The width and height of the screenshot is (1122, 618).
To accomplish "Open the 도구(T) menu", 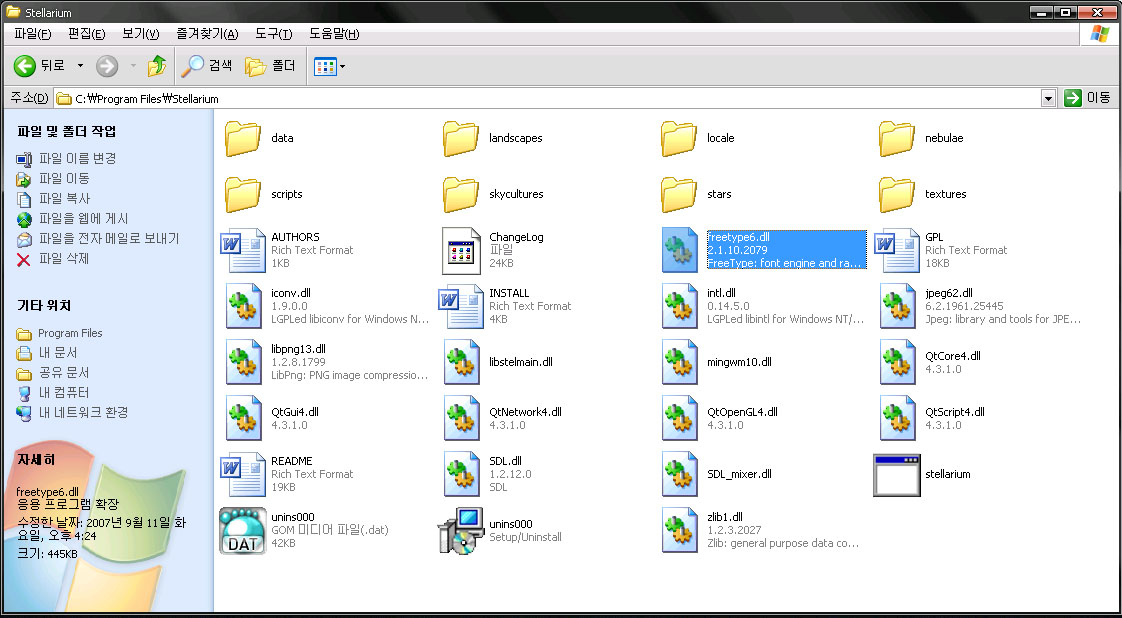I will (x=273, y=34).
